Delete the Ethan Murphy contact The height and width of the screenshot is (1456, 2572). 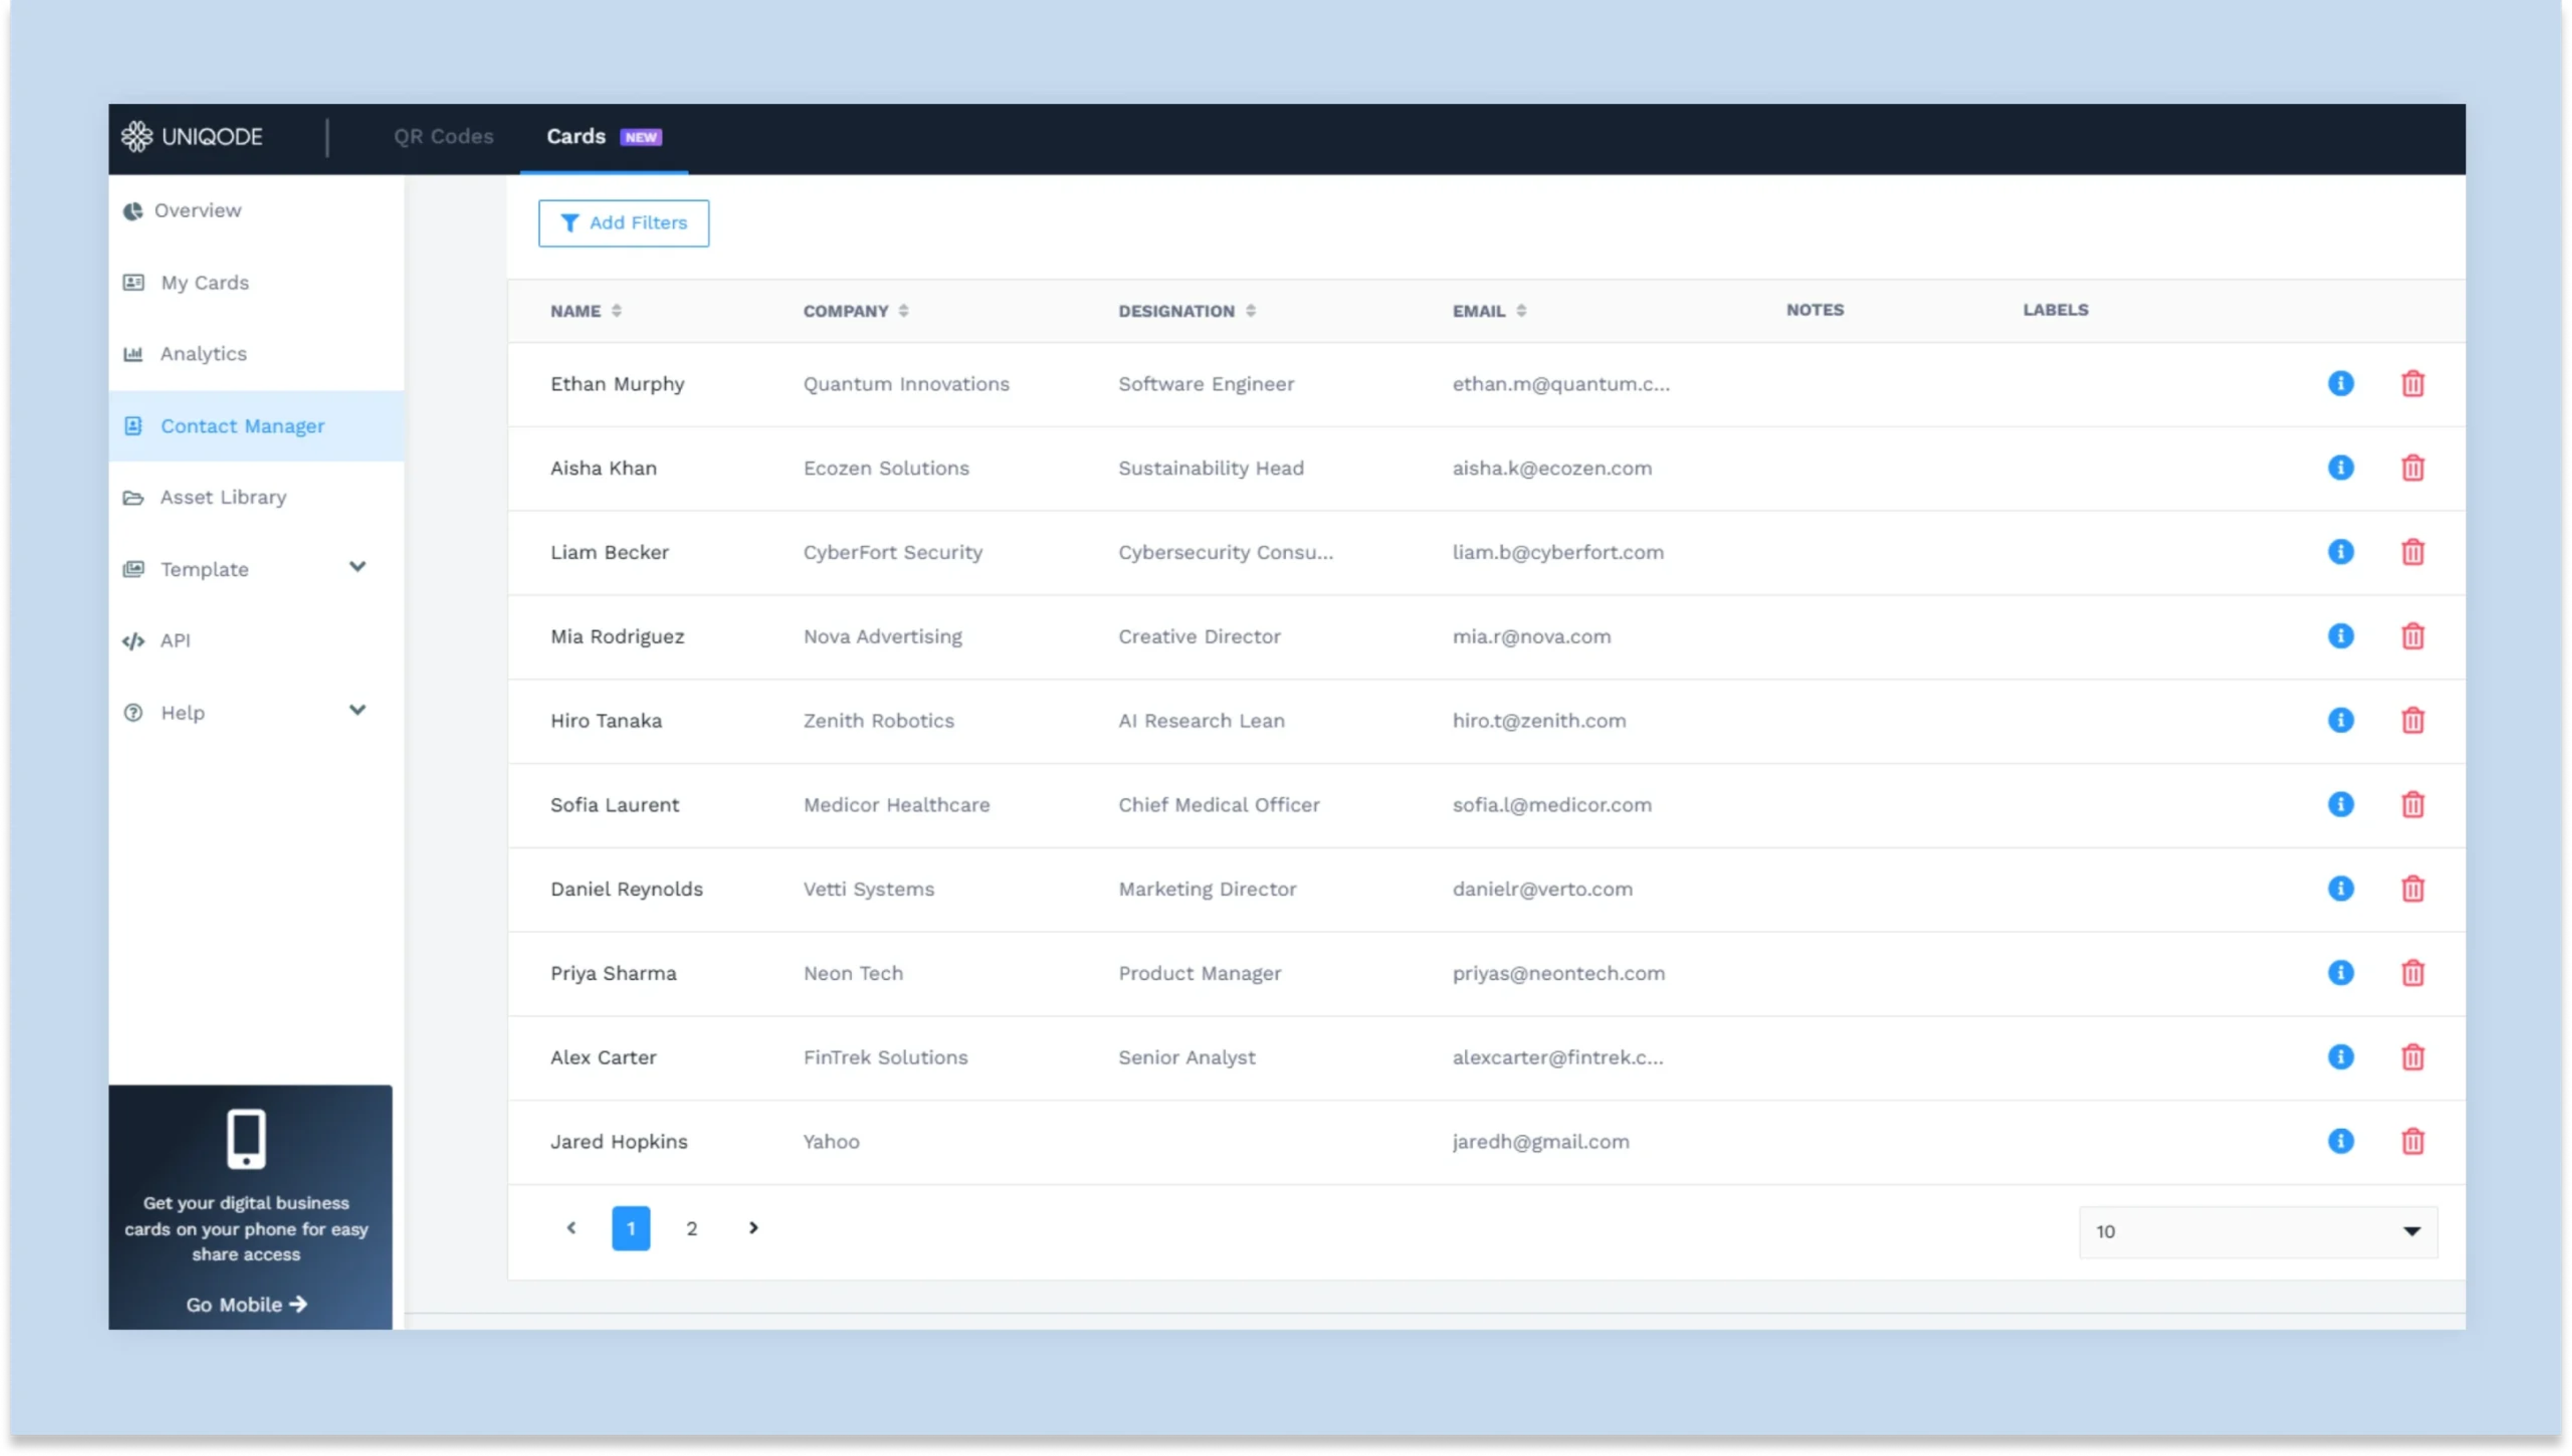2412,383
